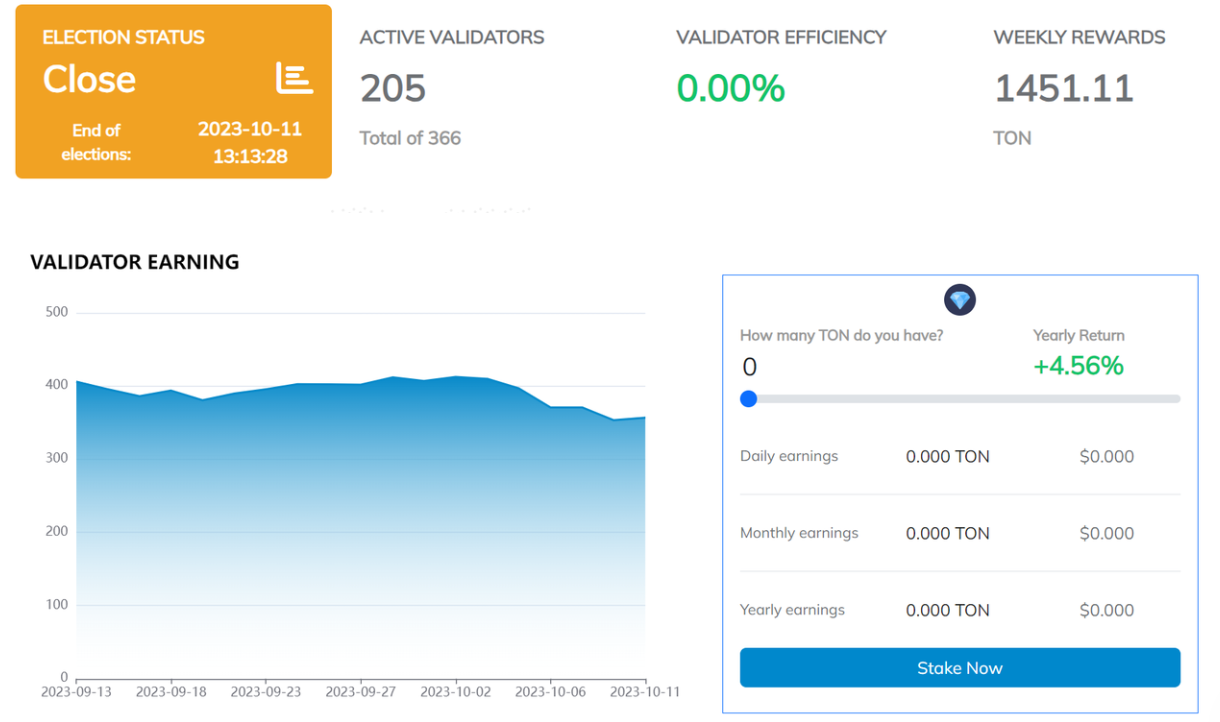Click the blue staking slider handle

coord(748,399)
